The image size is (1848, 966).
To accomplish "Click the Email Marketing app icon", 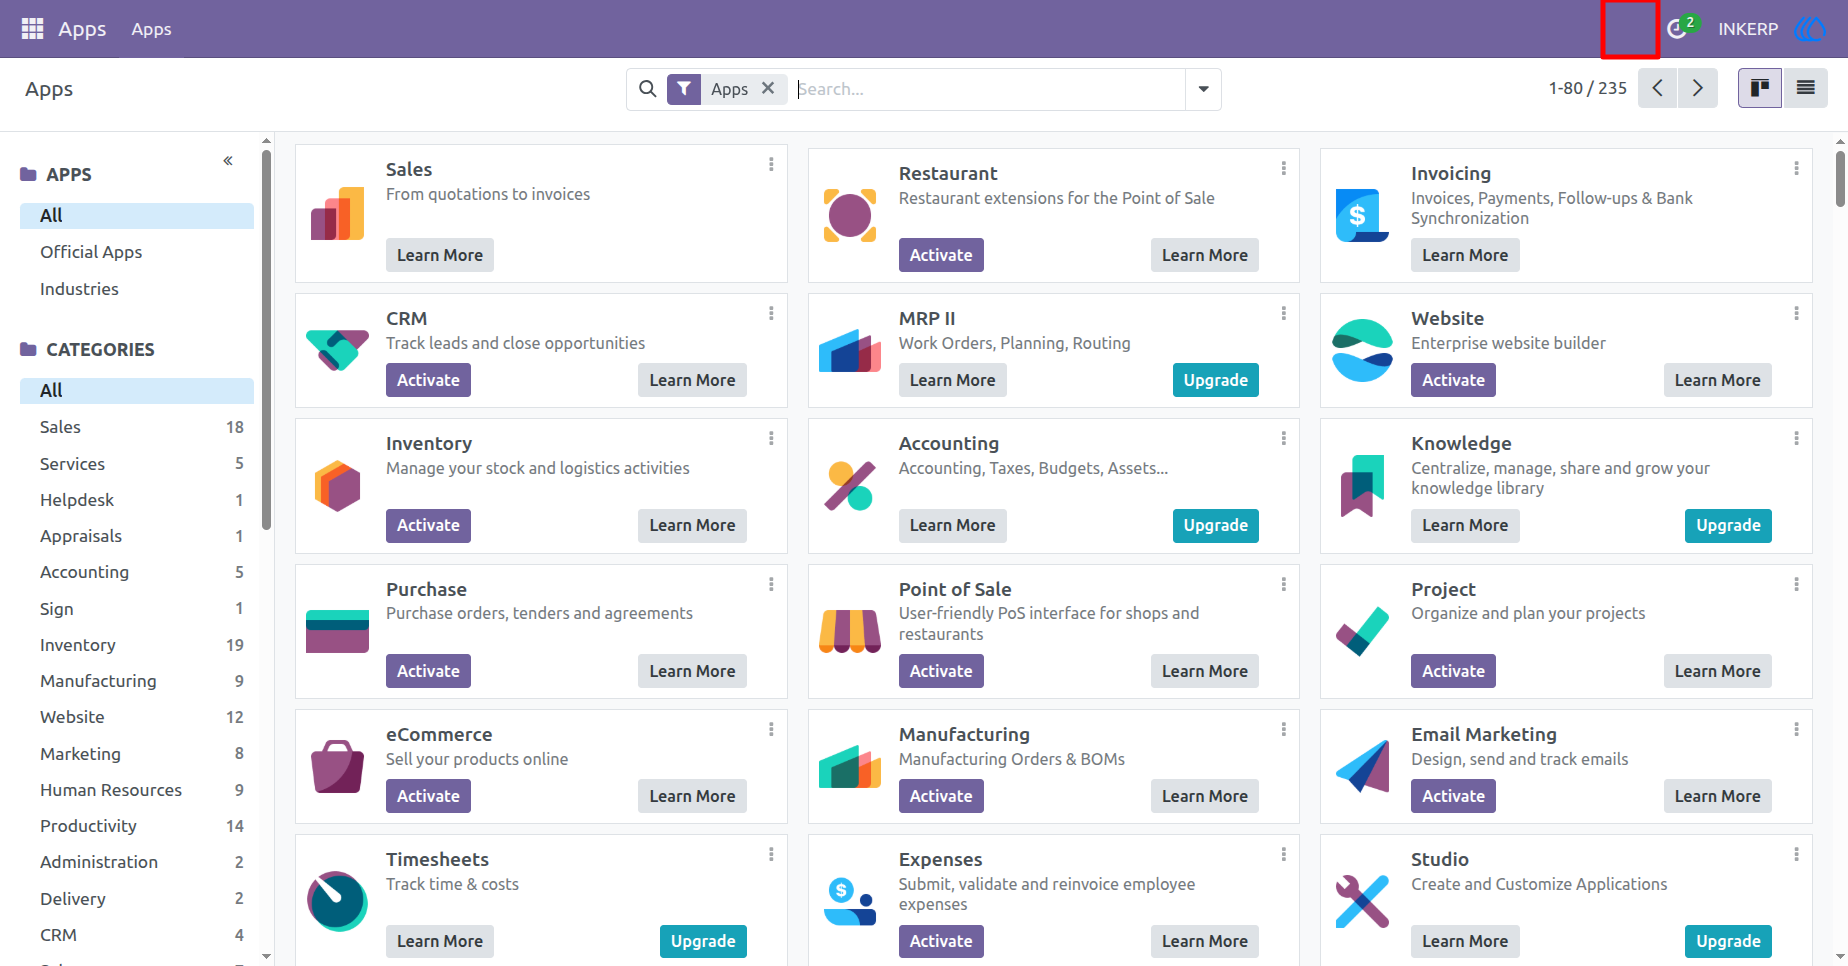I will [1362, 766].
